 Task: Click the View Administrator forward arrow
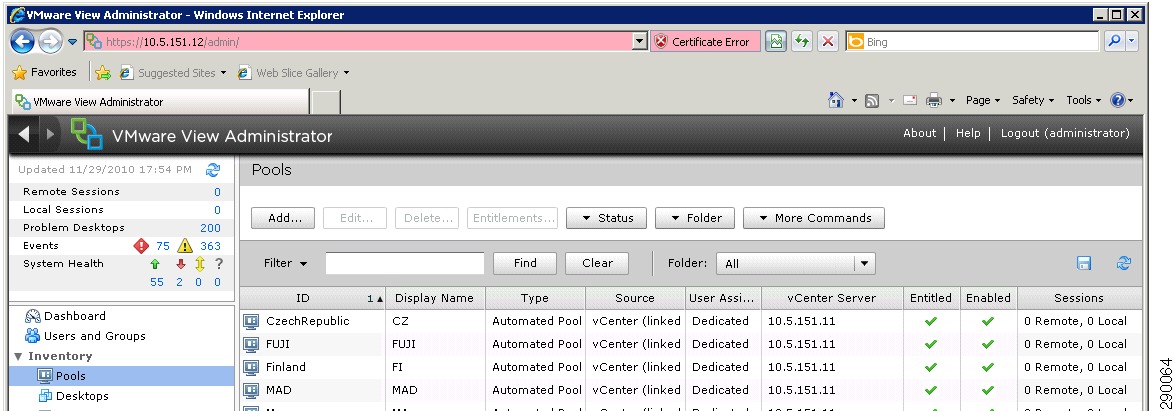pyautogui.click(x=50, y=134)
